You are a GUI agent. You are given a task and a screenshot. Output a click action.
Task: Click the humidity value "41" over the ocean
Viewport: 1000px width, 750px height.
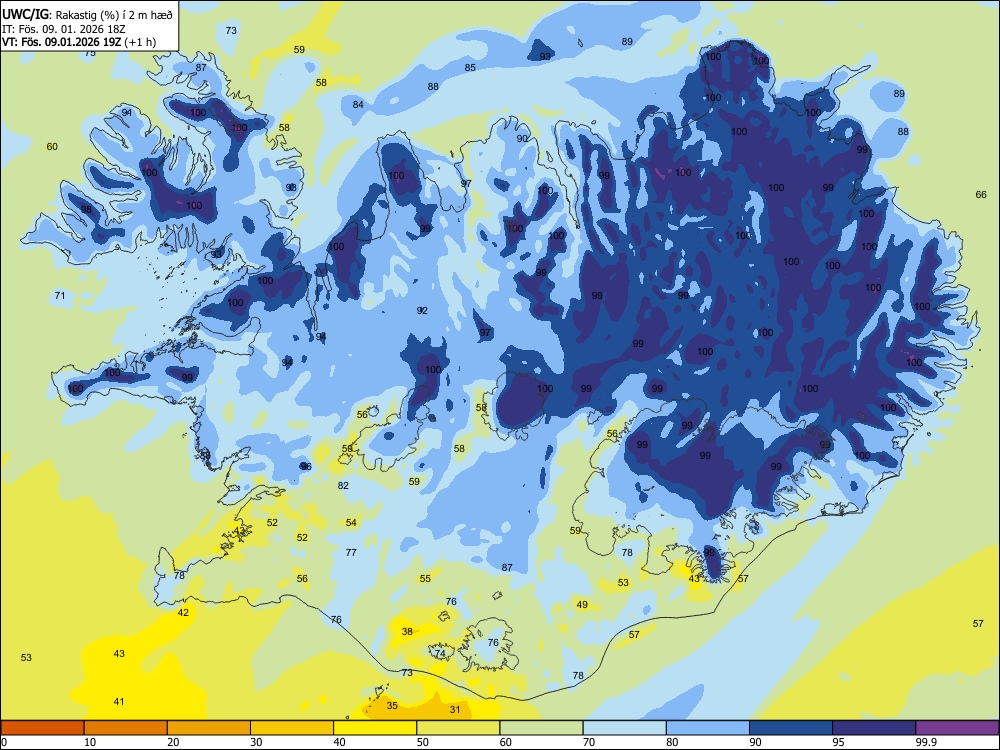click(x=119, y=702)
